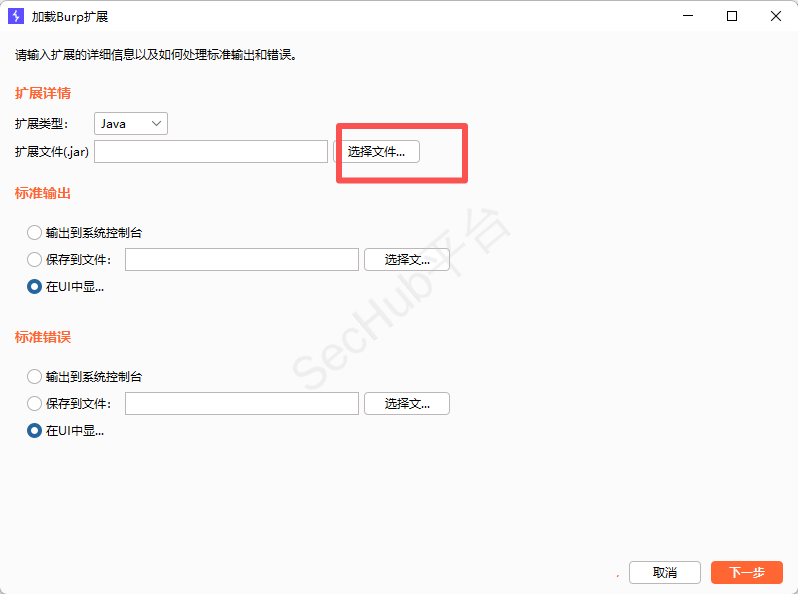This screenshot has width=798, height=594.
Task: Select 在UI中显示 radio under 标准错误
Action: 35,431
